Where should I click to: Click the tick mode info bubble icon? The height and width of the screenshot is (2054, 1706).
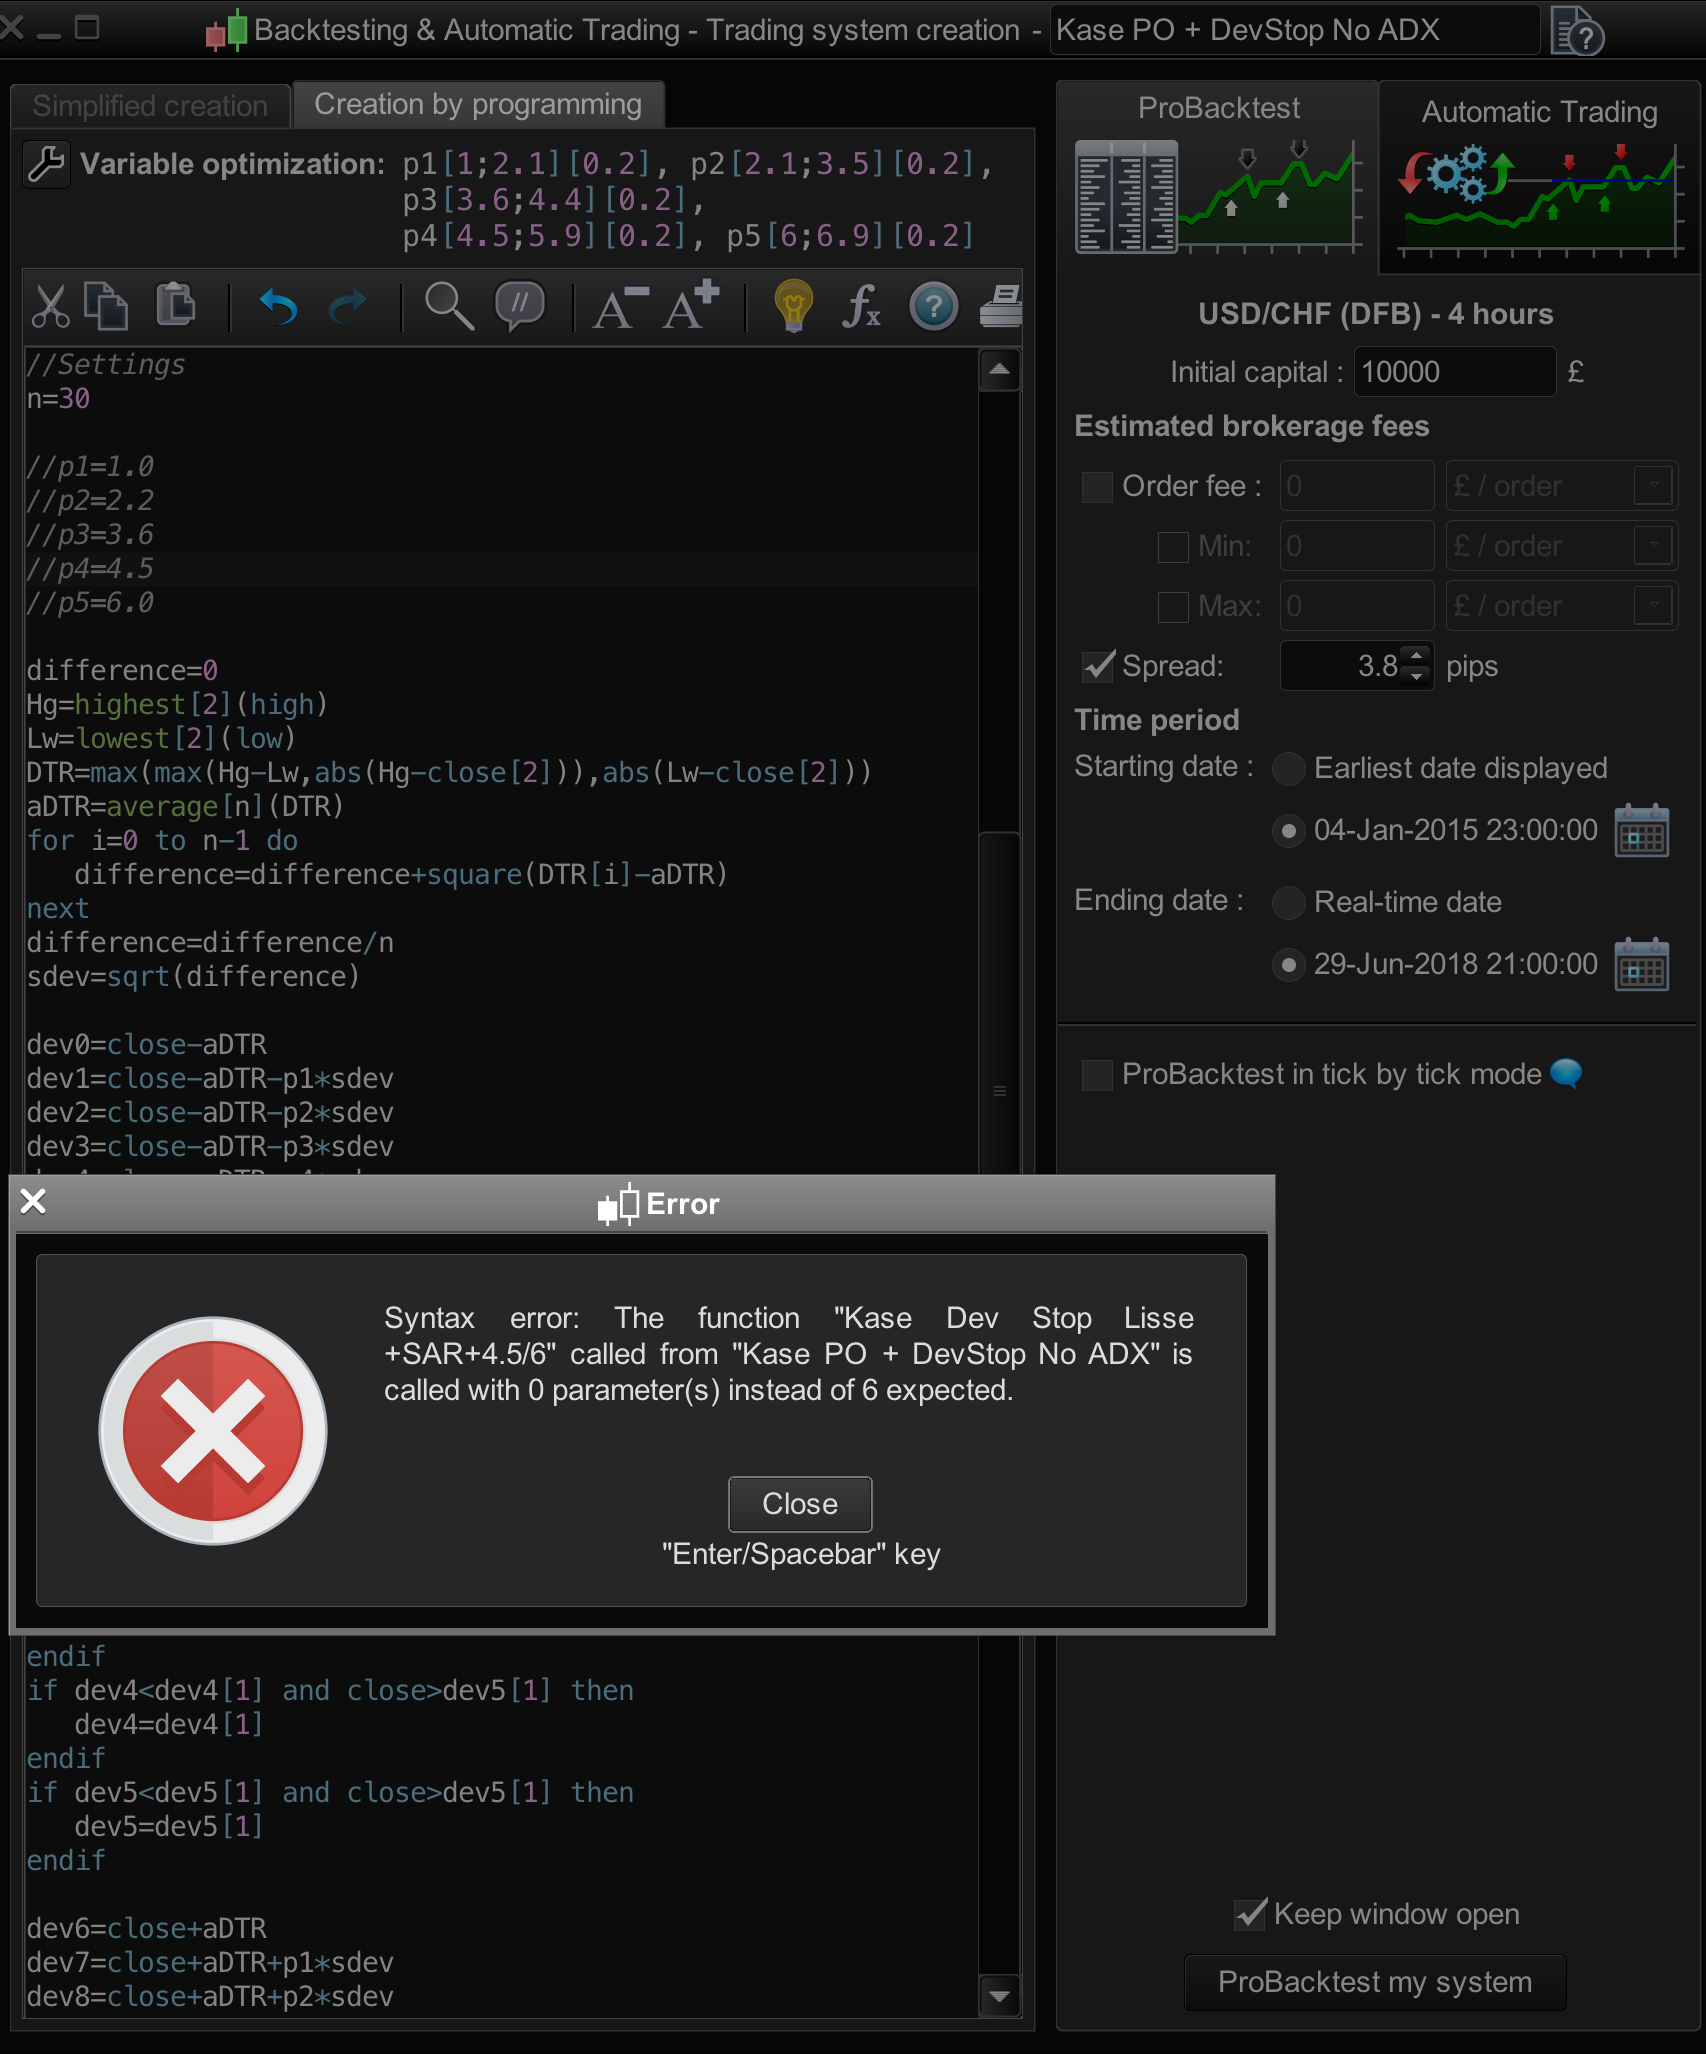pyautogui.click(x=1566, y=1074)
